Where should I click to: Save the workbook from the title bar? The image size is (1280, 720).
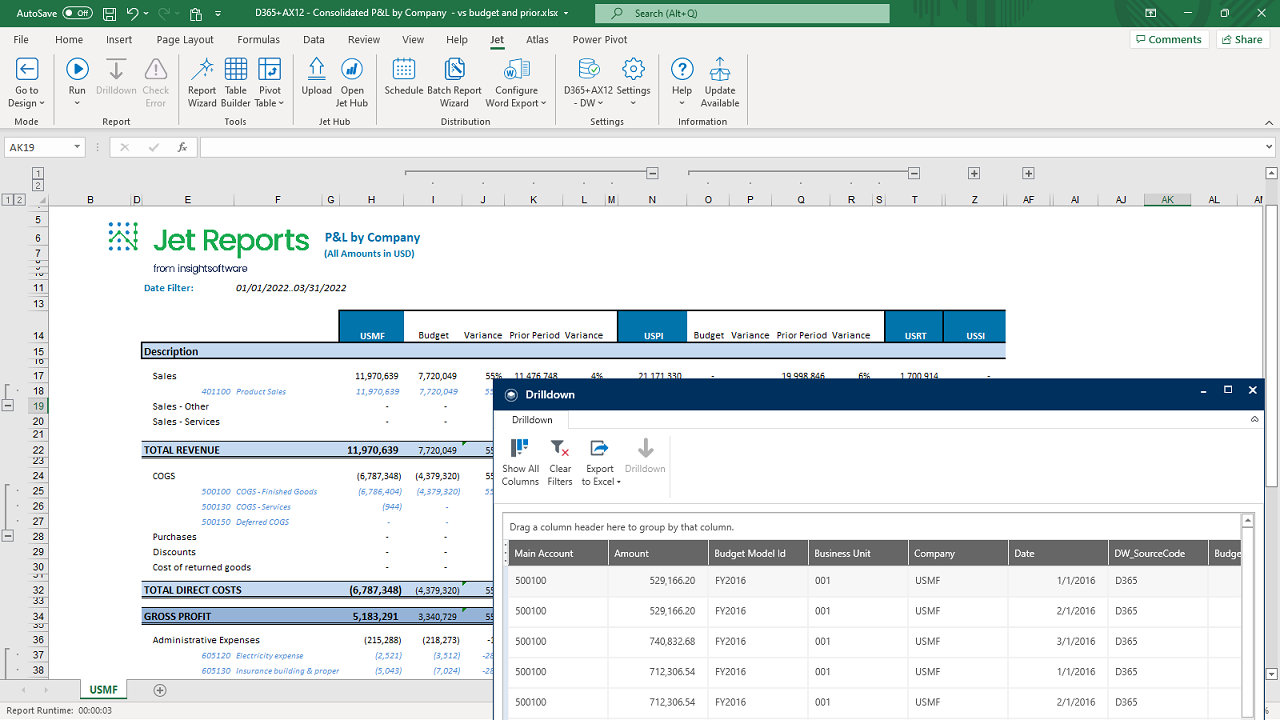tap(108, 14)
